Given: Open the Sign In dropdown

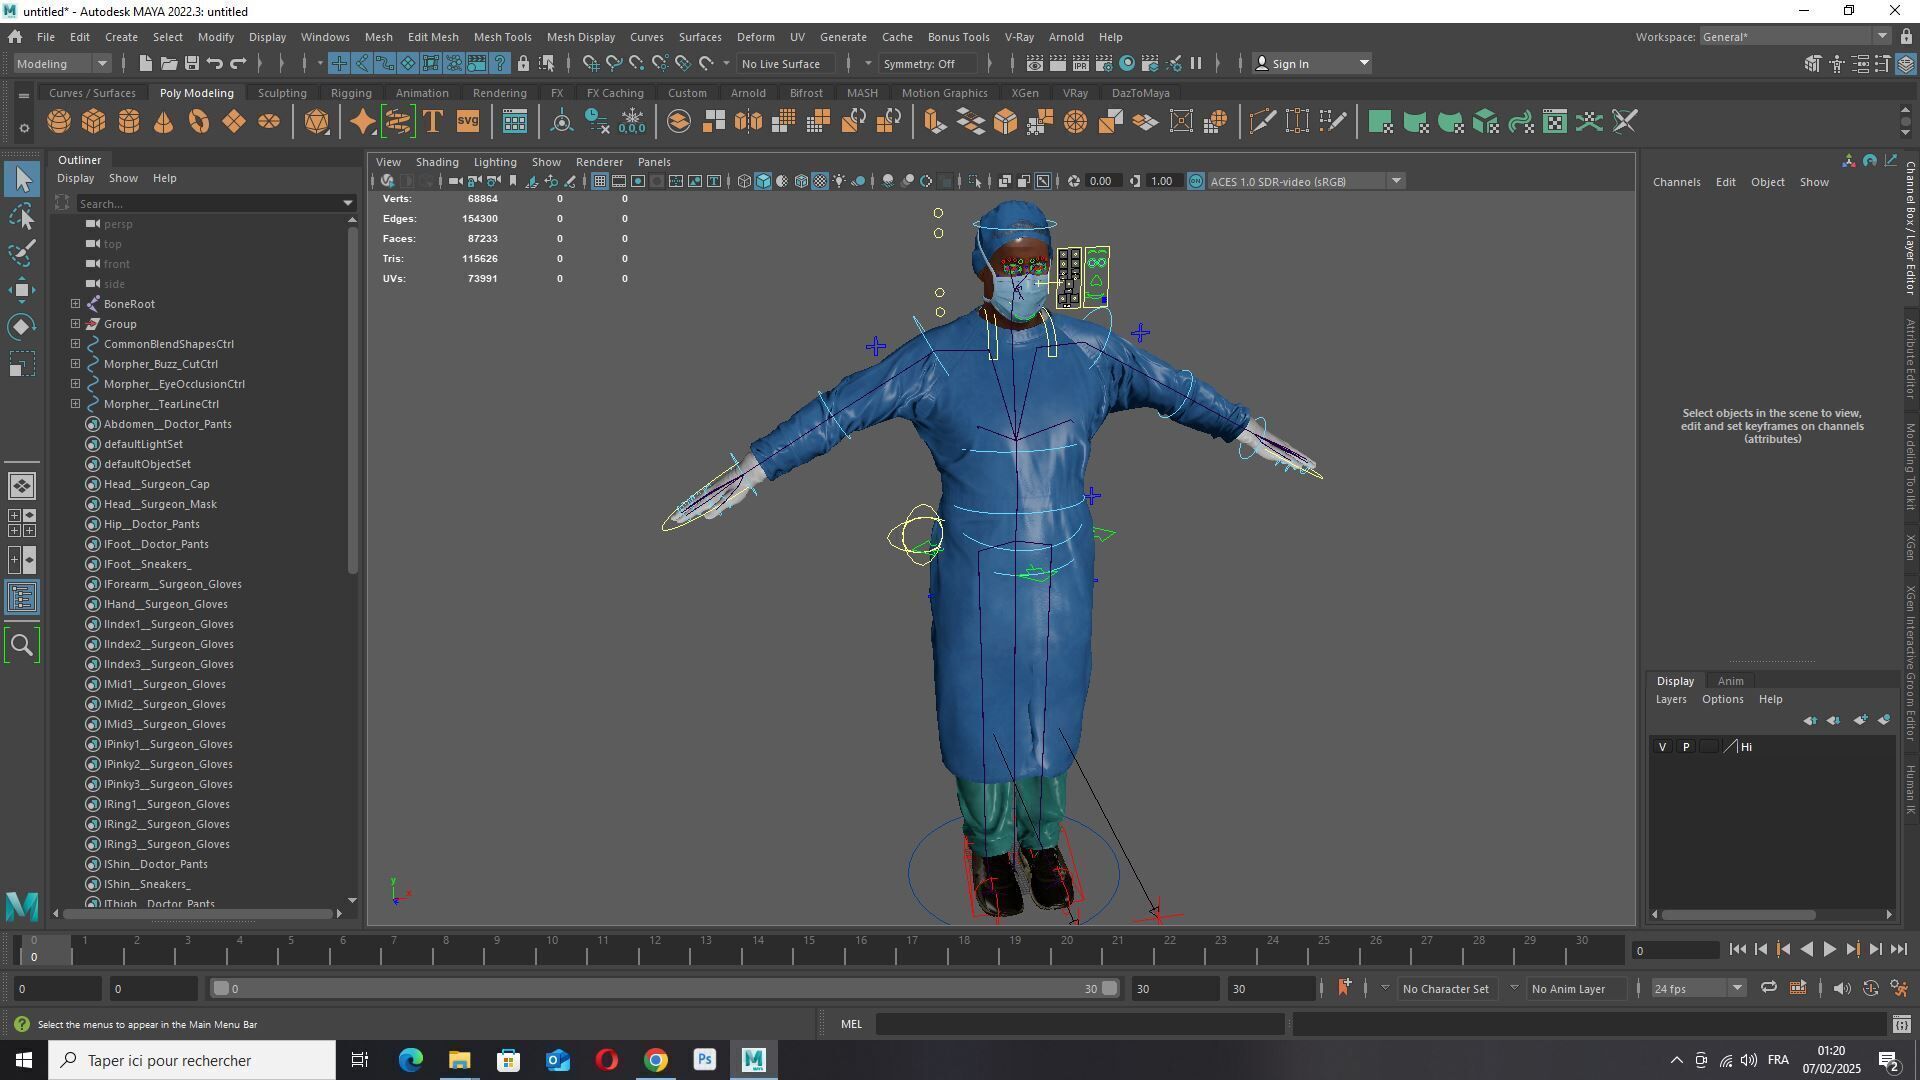Looking at the screenshot, I should (x=1312, y=64).
